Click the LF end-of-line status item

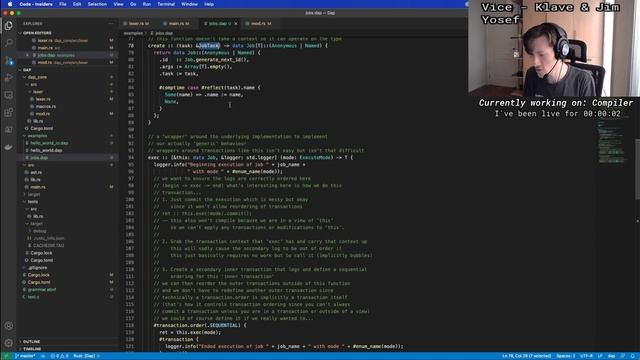tap(600, 356)
